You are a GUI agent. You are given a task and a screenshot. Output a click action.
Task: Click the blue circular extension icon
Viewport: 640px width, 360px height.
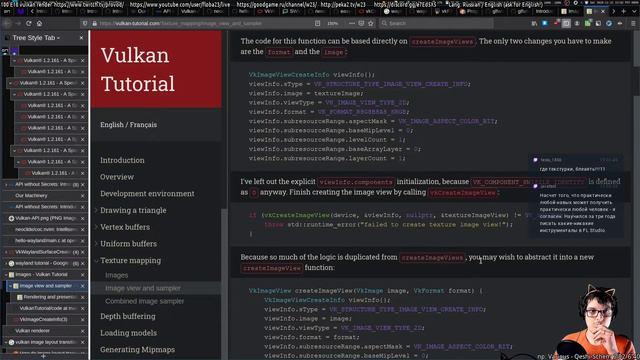609,23
